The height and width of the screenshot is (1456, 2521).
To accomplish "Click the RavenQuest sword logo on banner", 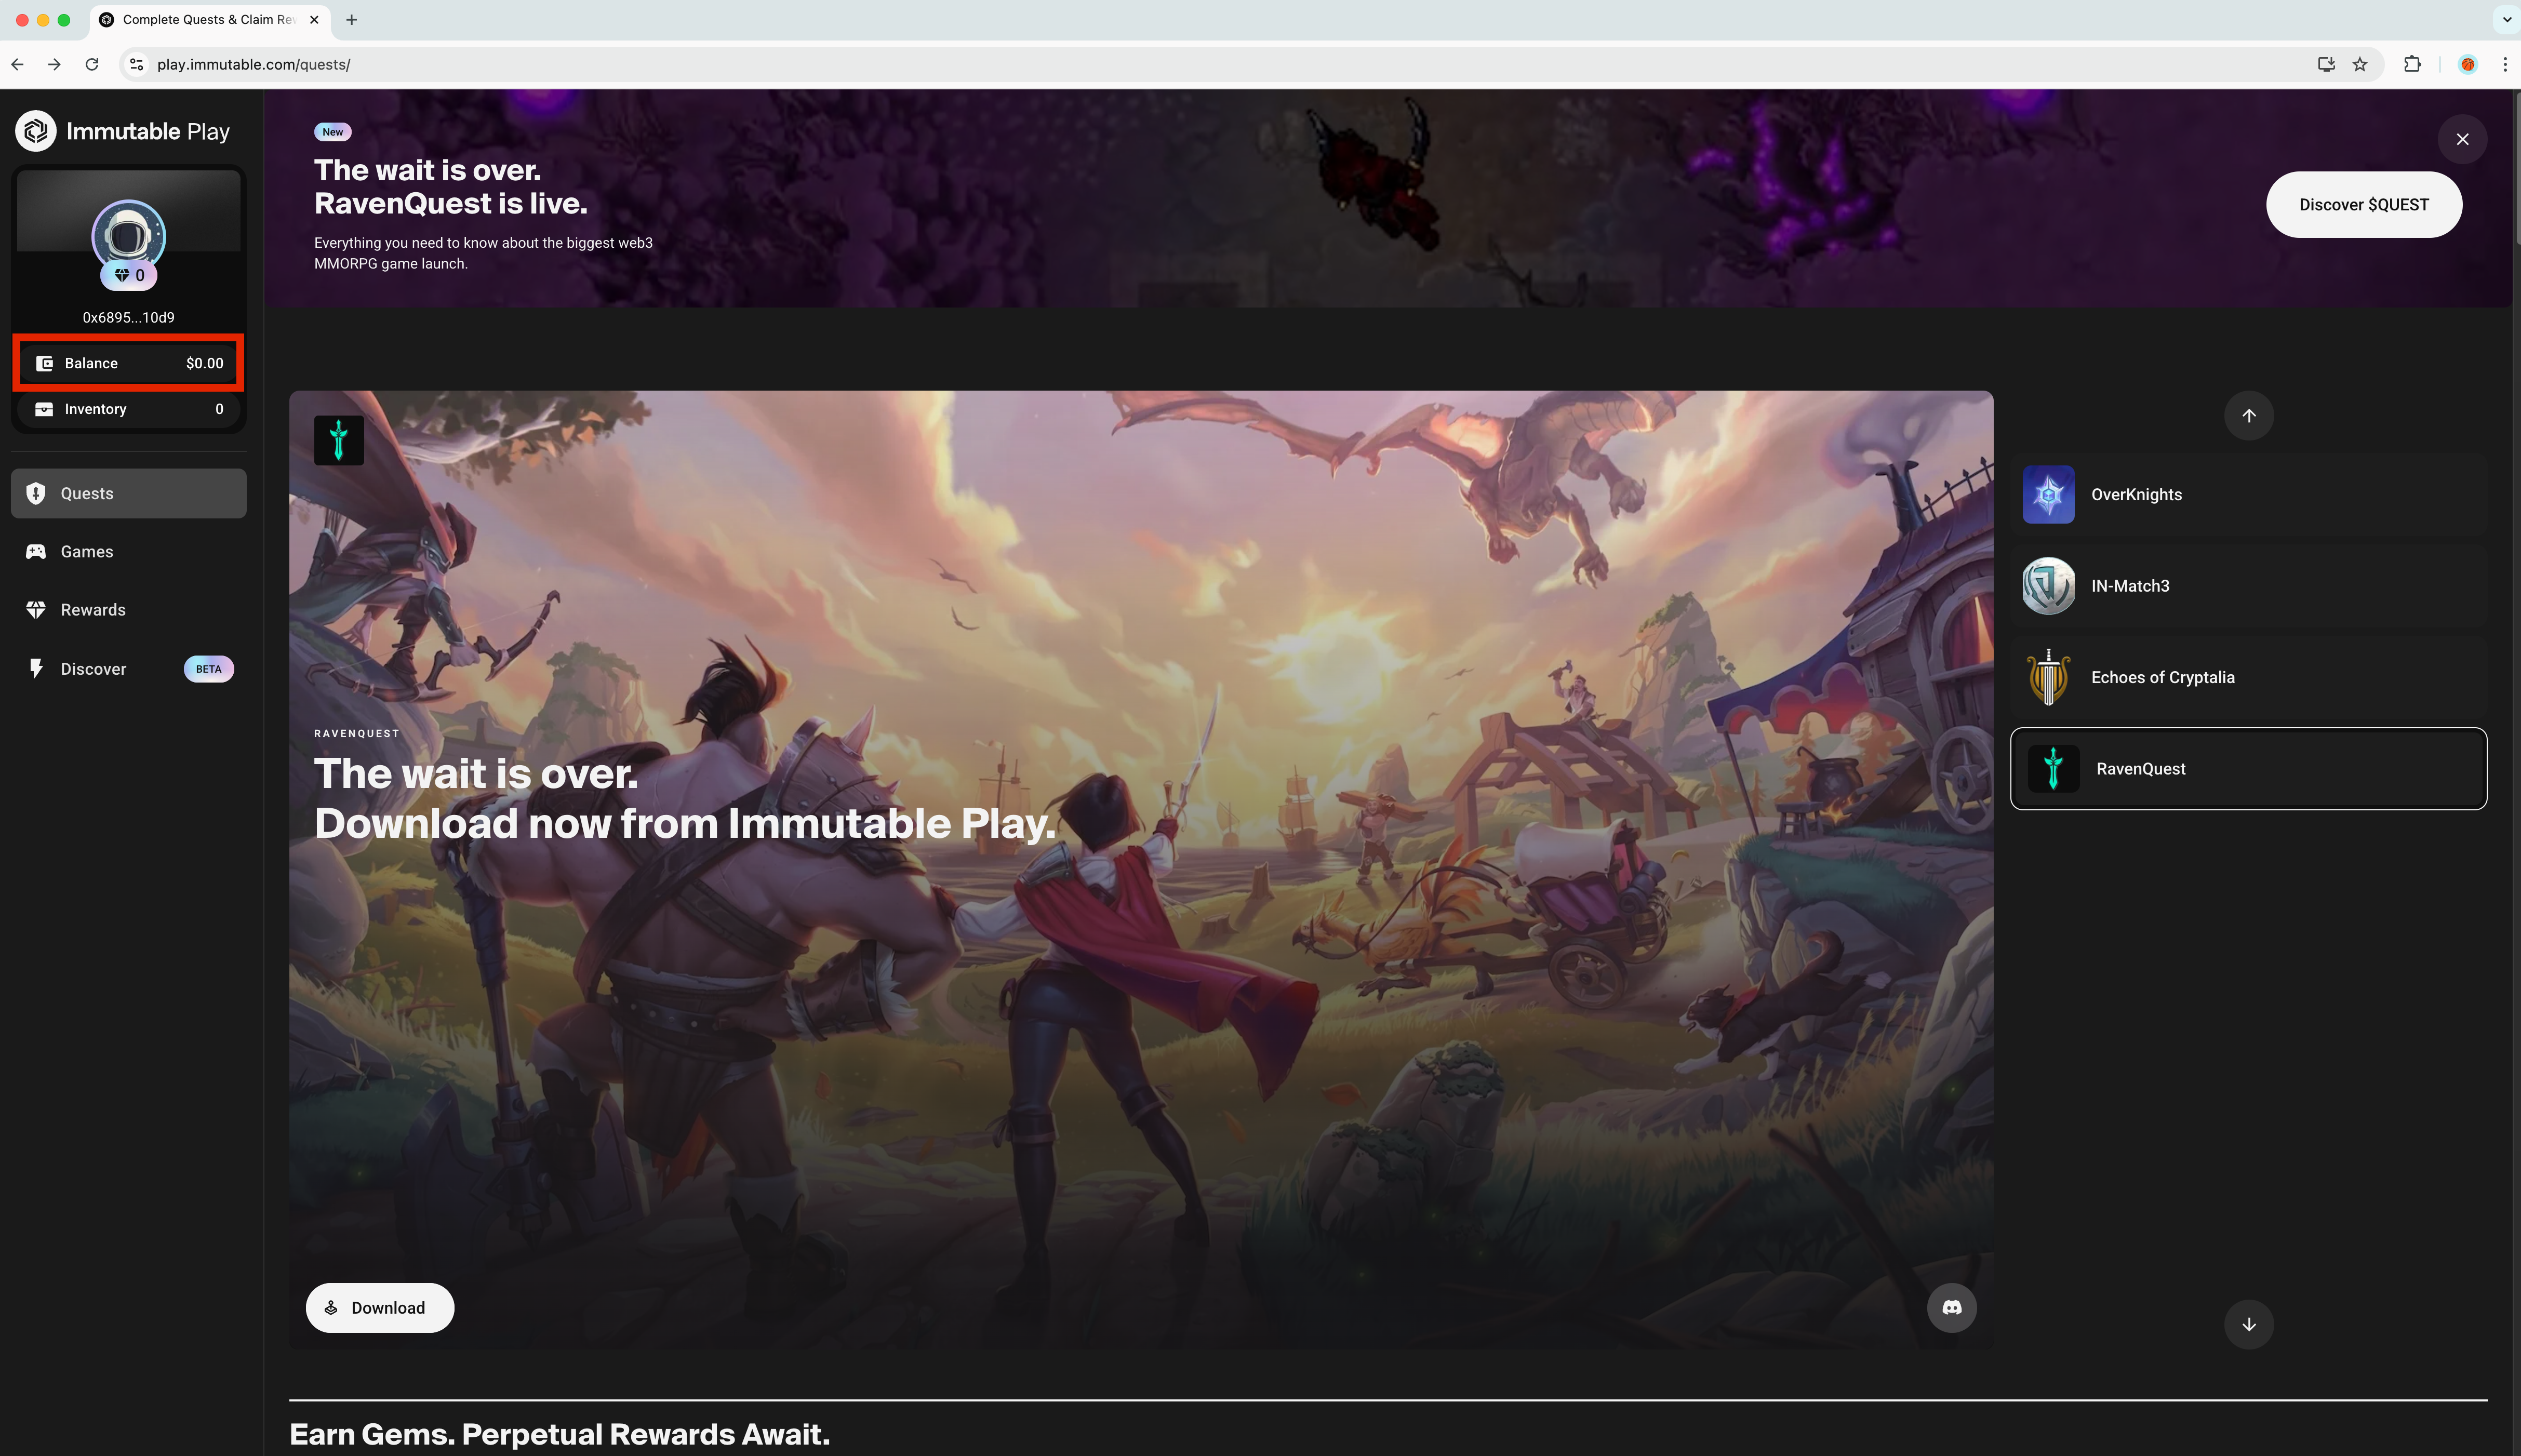I will pos(339,440).
